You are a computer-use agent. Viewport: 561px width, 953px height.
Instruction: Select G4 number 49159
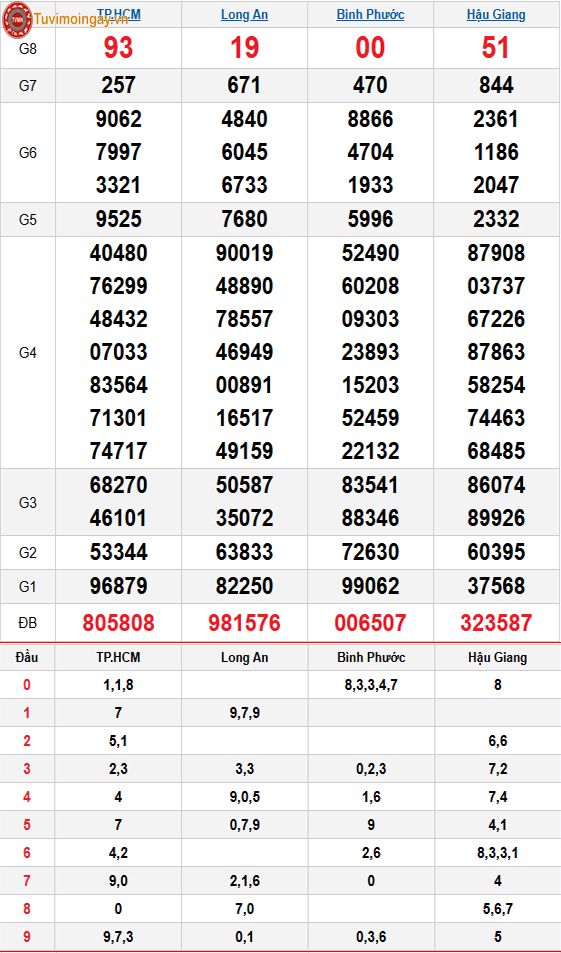tap(244, 451)
